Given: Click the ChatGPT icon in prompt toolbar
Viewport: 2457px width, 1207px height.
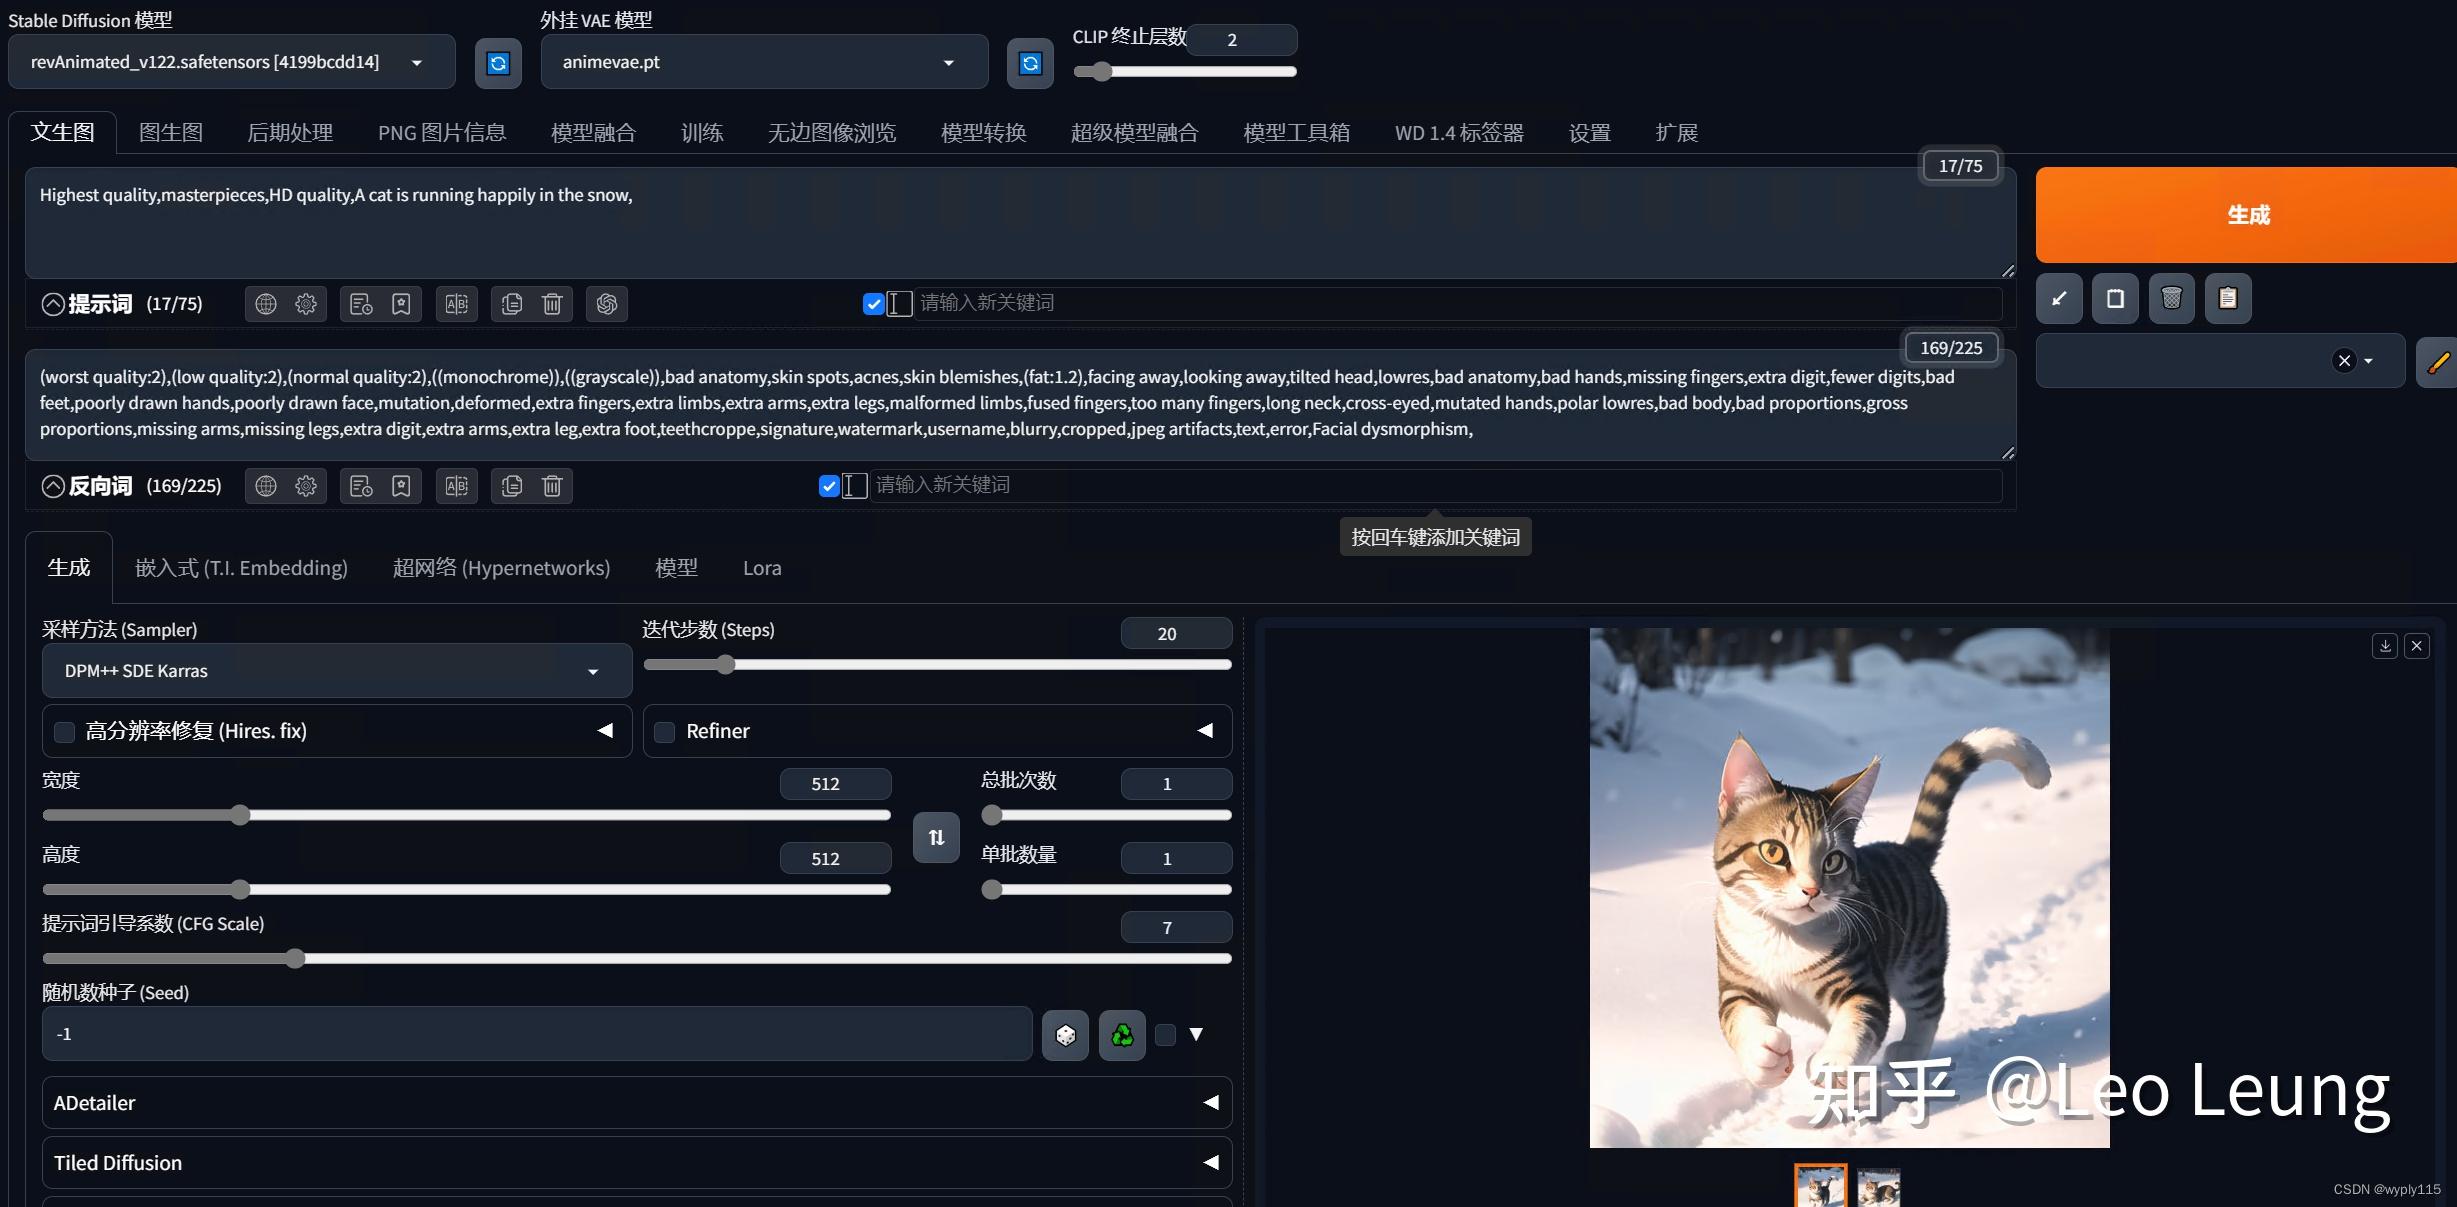Looking at the screenshot, I should pos(606,304).
